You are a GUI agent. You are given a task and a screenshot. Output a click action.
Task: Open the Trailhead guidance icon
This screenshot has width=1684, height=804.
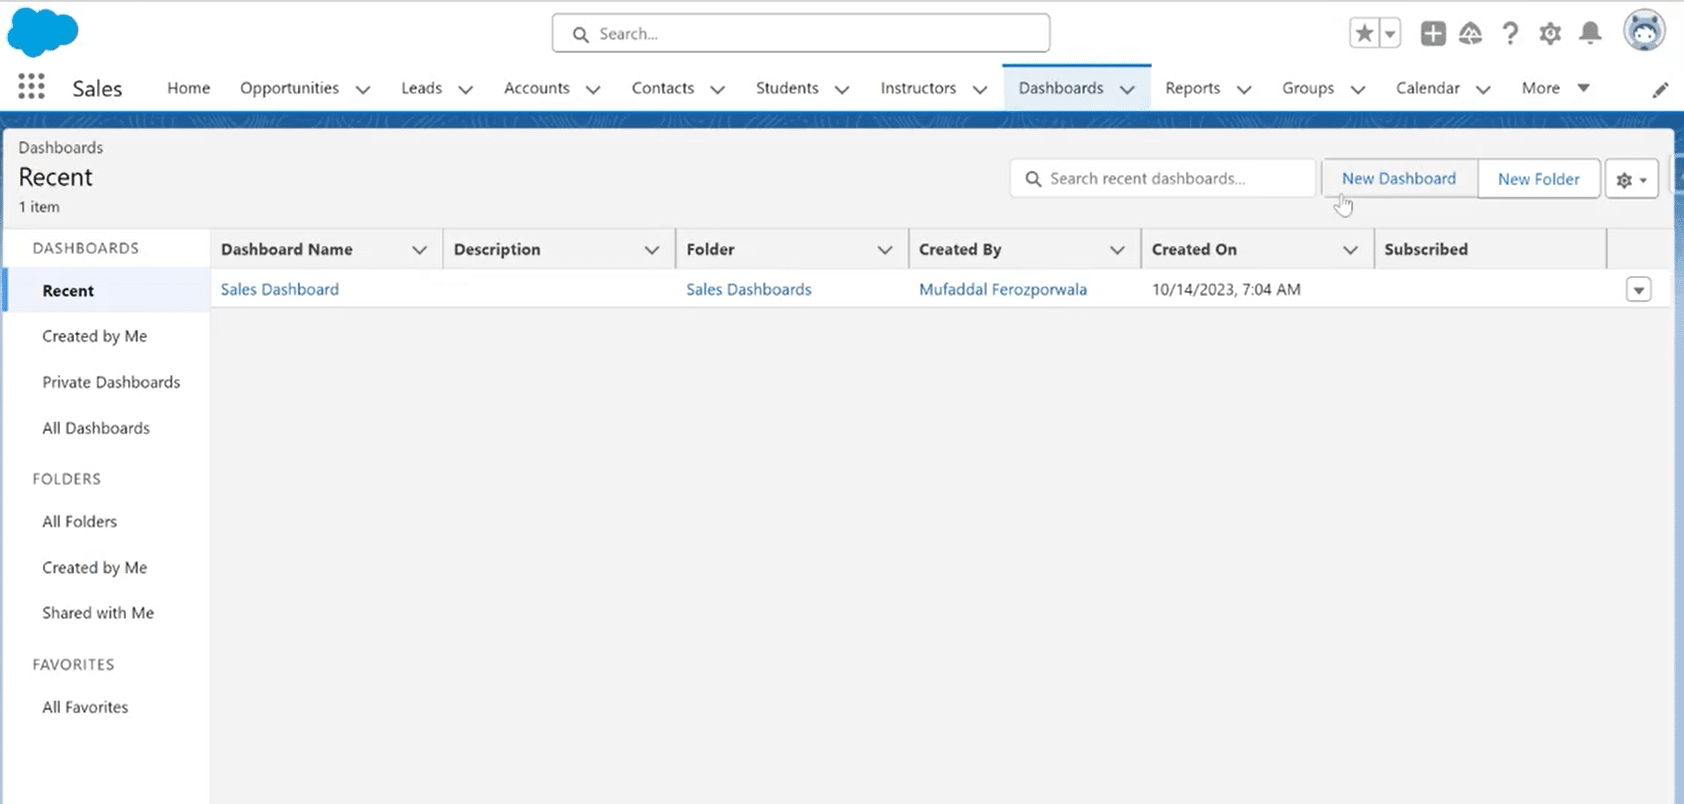coord(1470,33)
